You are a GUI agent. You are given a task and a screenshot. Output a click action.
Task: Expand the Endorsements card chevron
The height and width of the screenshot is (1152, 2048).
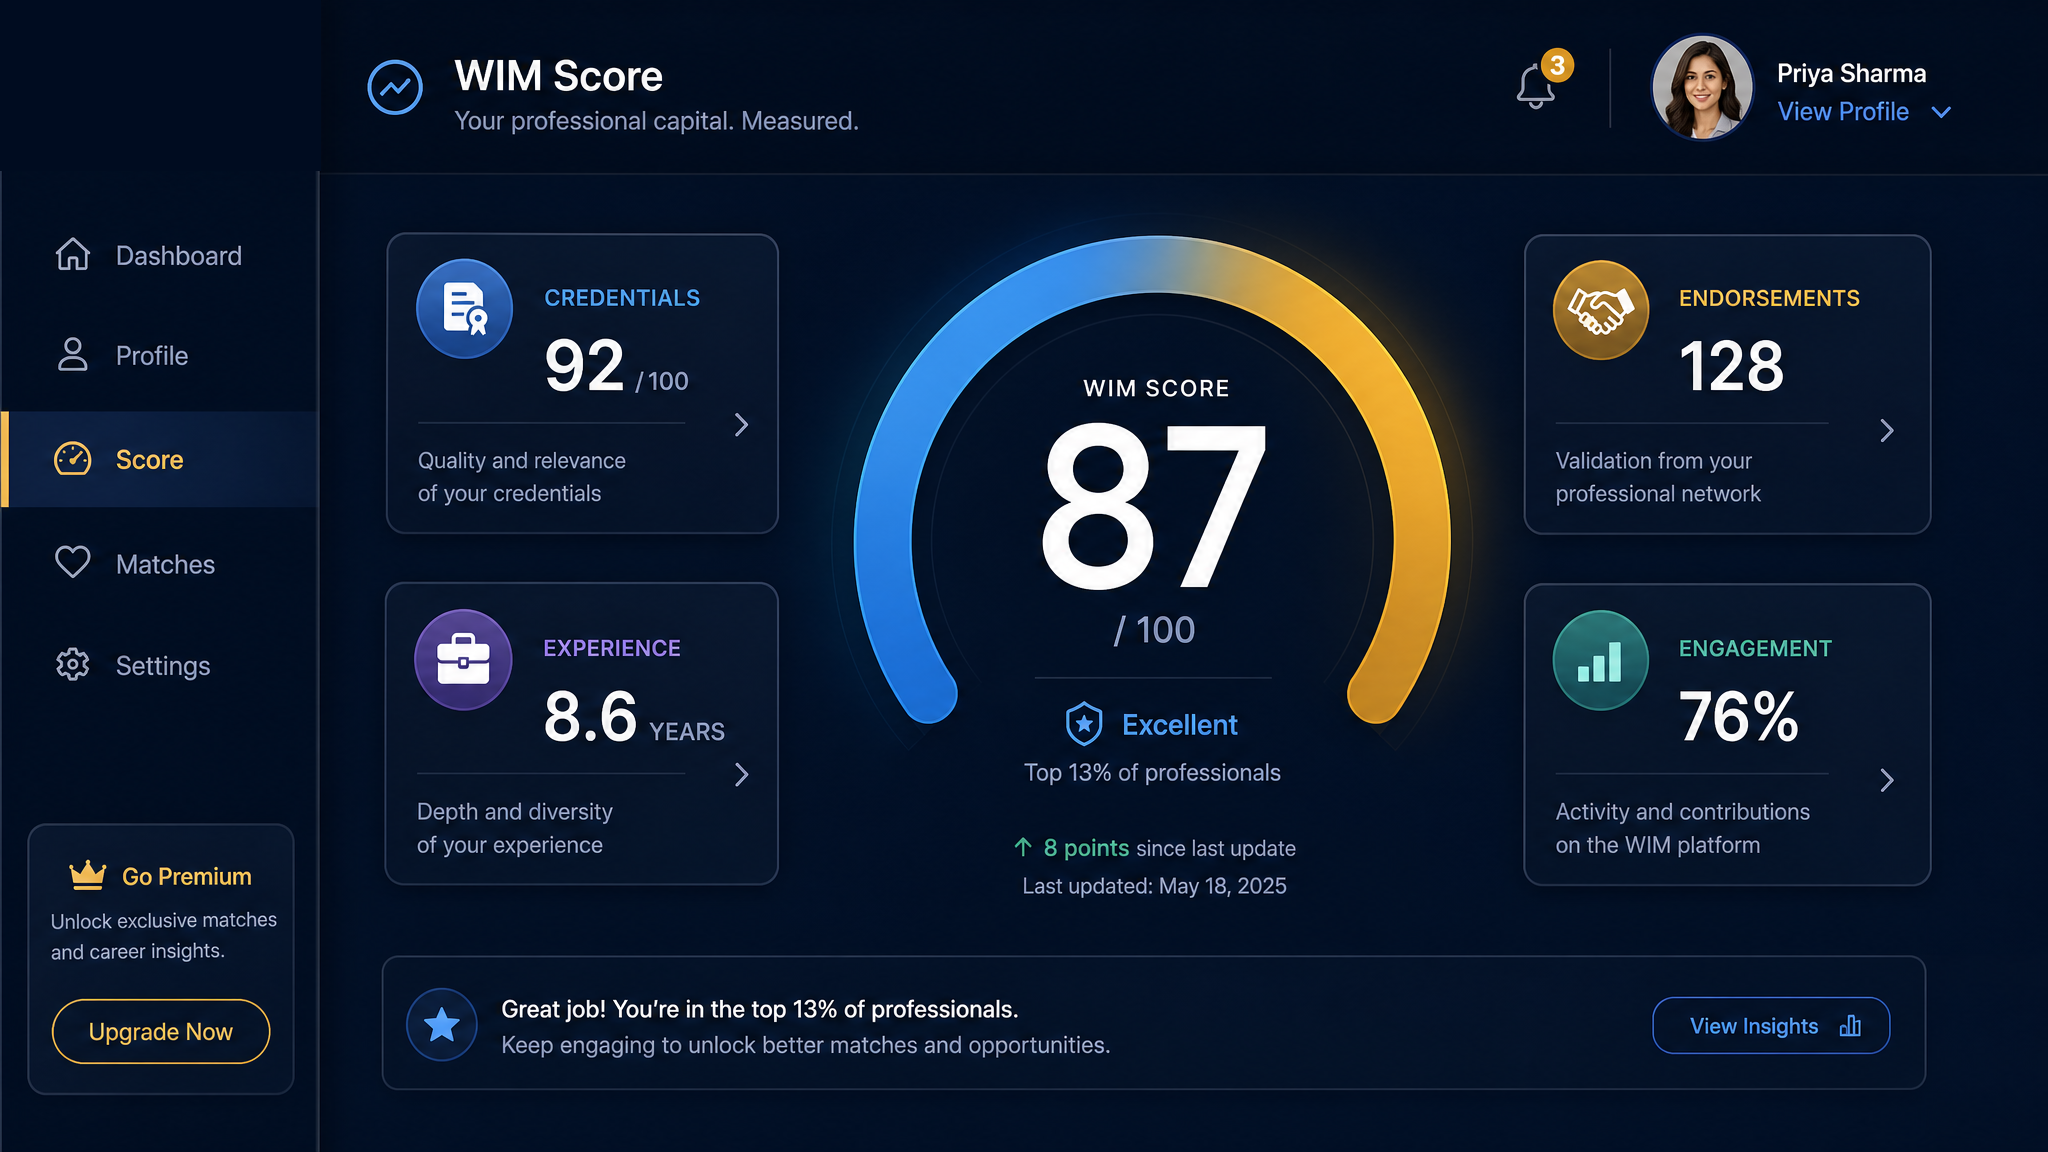pyautogui.click(x=1887, y=430)
